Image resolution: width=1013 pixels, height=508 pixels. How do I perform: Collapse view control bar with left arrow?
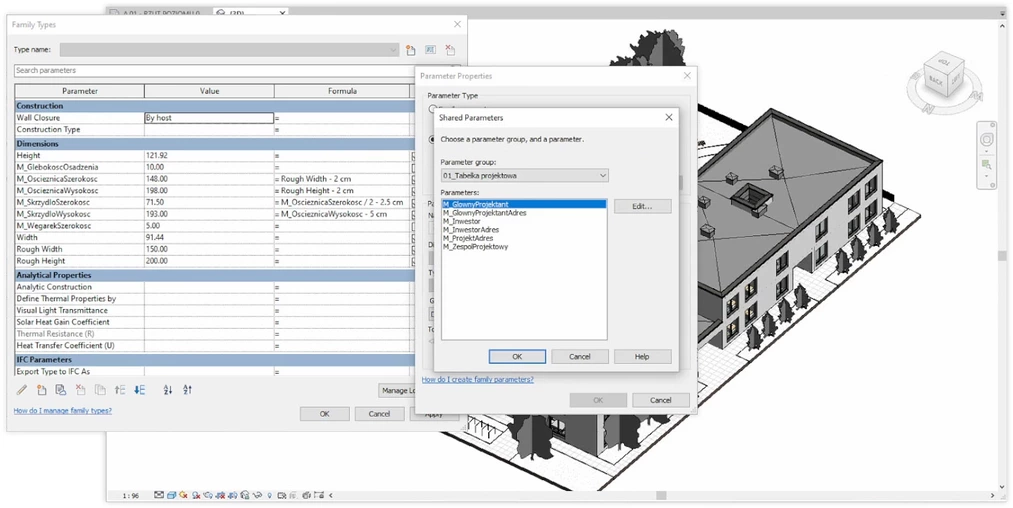point(331,496)
